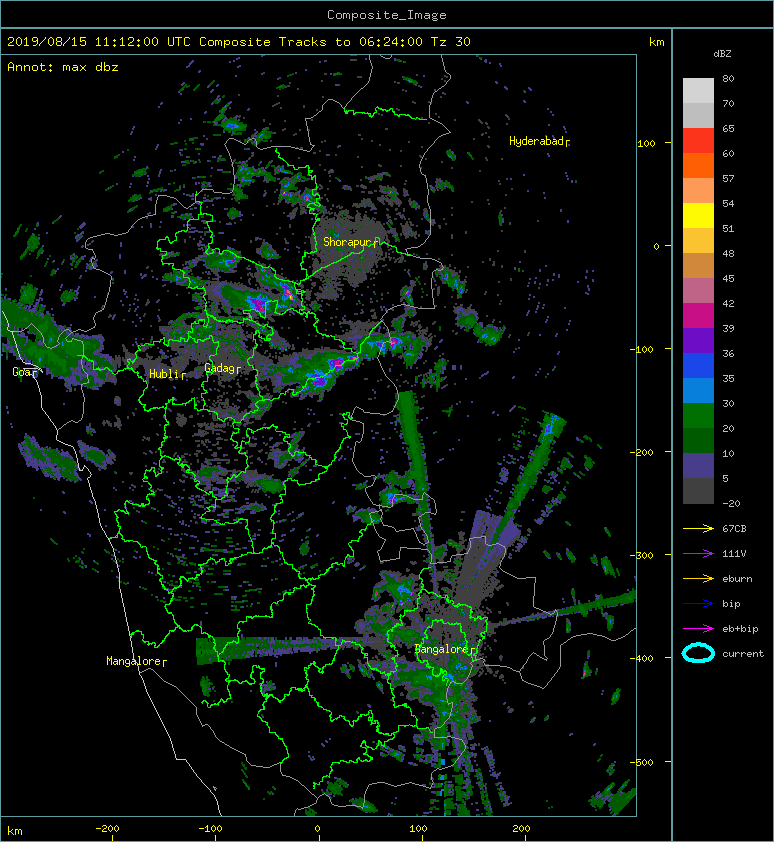Click the -300 tick on vertical km axis
The width and height of the screenshot is (774, 842).
[641, 555]
